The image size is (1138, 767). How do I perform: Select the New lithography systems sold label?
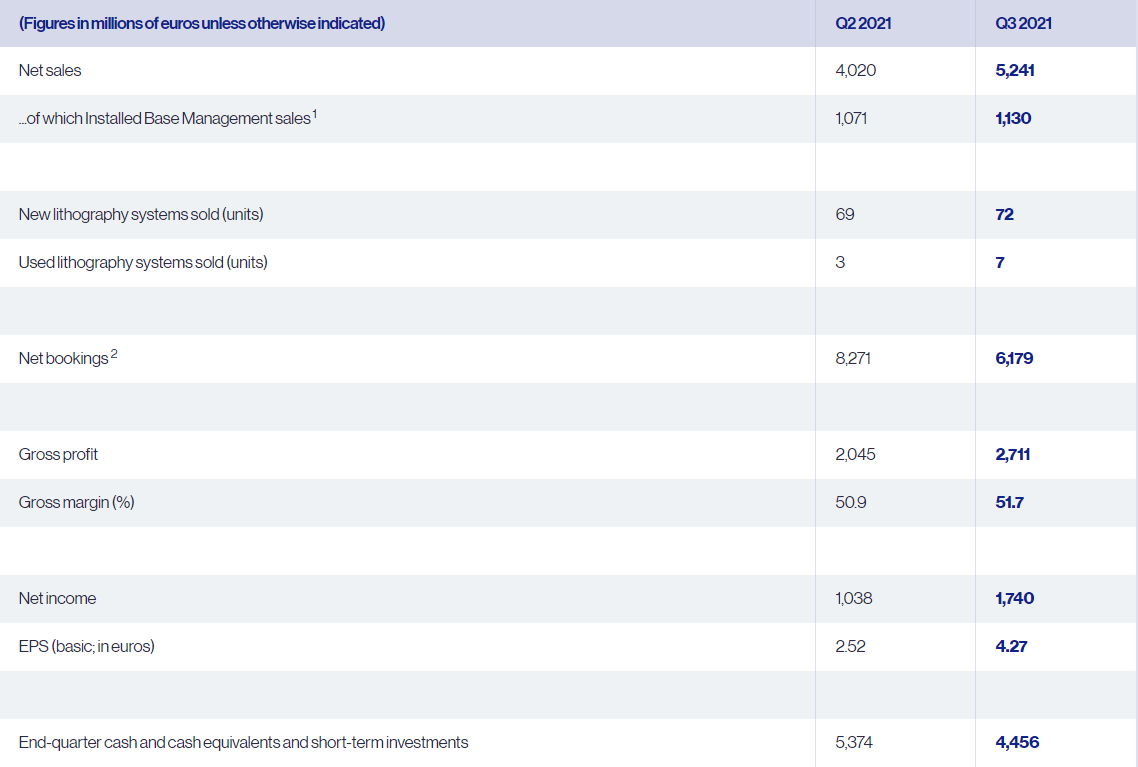click(x=141, y=214)
